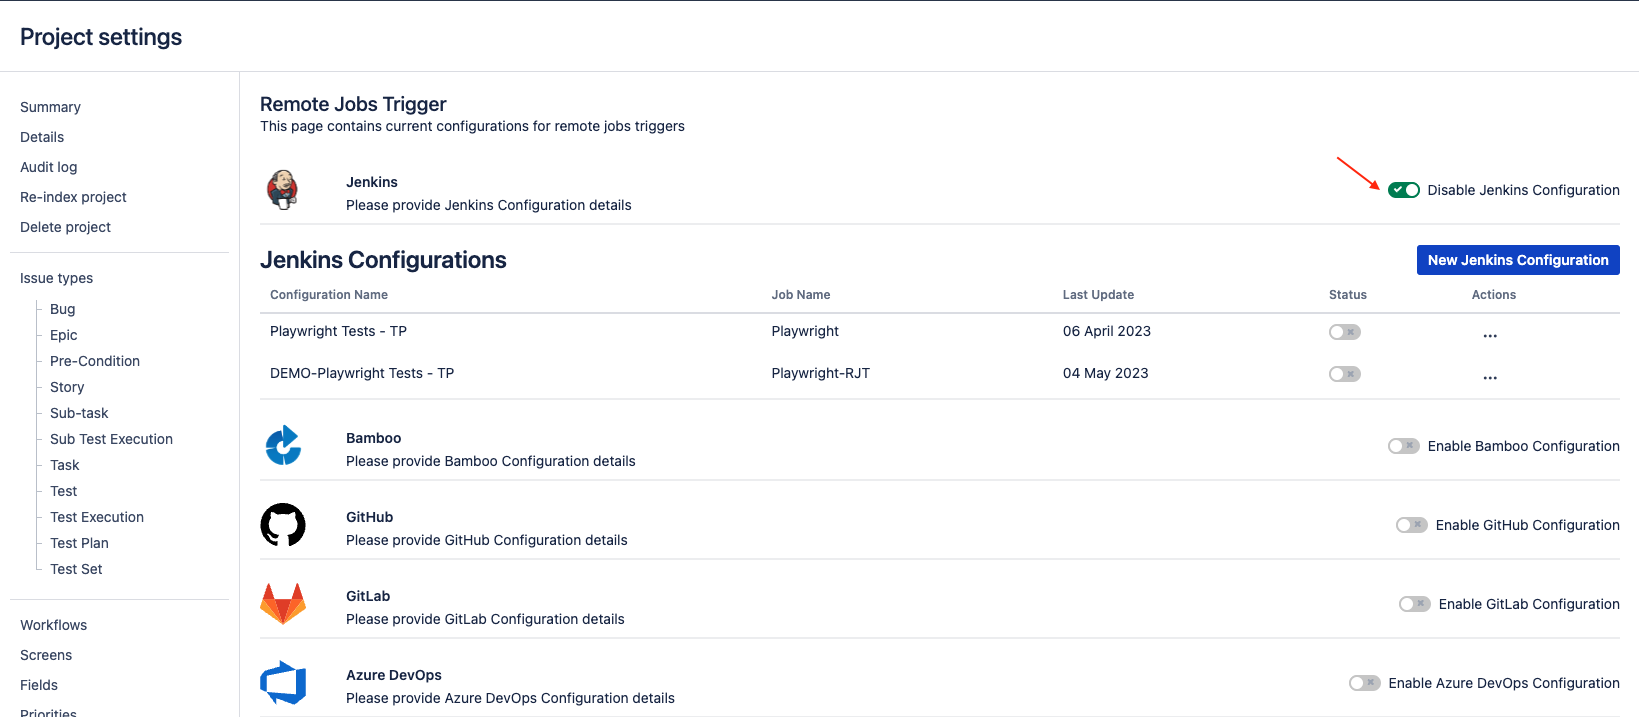Select Re-index project in sidebar
Screen dimensions: 1639x717
(x=73, y=197)
